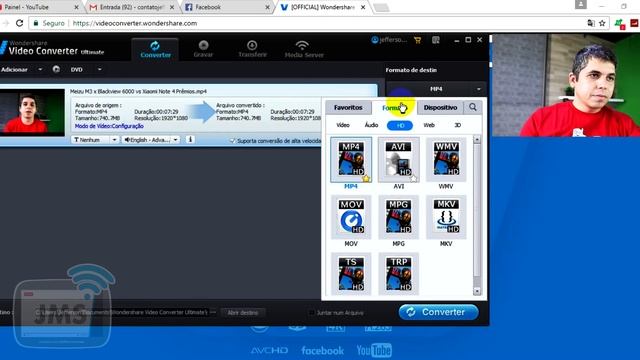Switch to the Transferir tab

point(252,49)
